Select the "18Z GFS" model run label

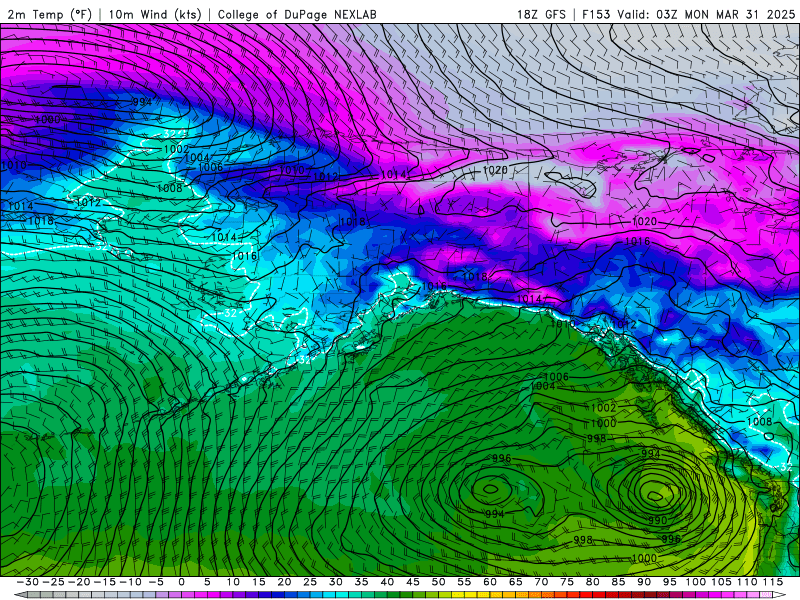[x=541, y=14]
